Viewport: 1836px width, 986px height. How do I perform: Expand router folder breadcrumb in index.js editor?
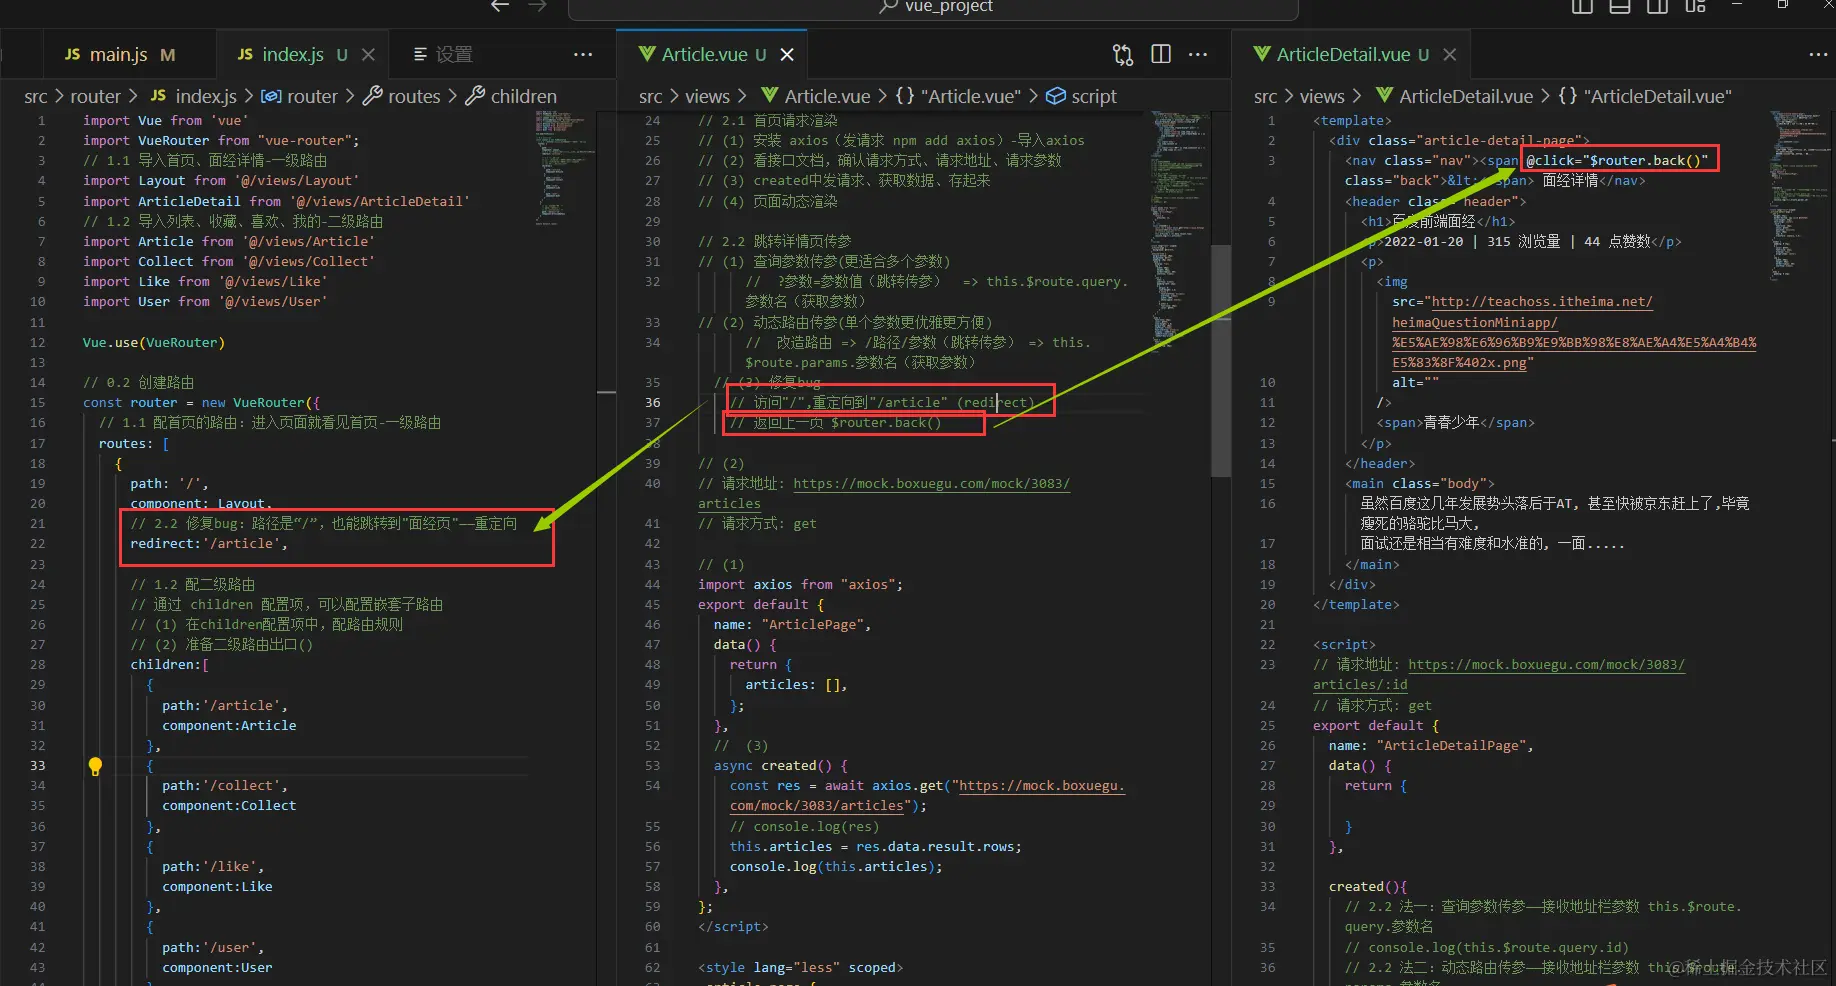pyautogui.click(x=95, y=96)
